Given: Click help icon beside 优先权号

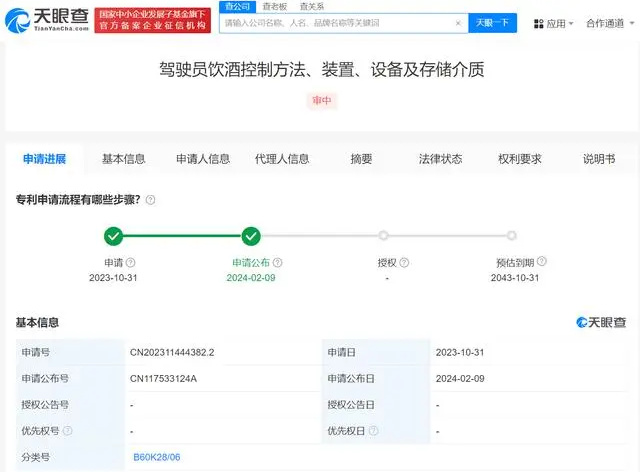Looking at the screenshot, I should pyautogui.click(x=68, y=431).
